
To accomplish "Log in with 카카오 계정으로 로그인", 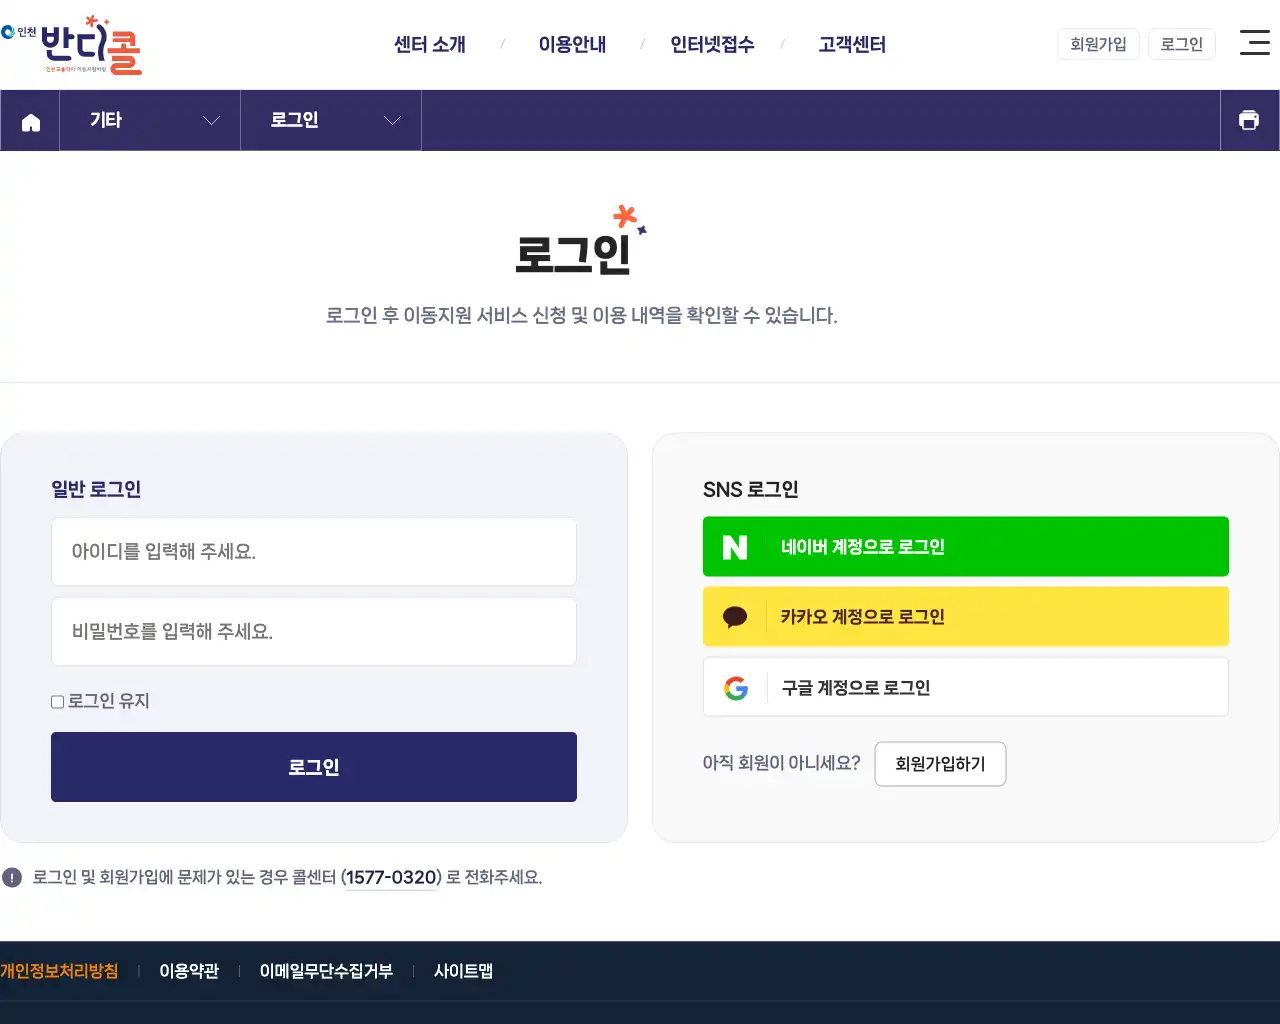I will point(966,617).
